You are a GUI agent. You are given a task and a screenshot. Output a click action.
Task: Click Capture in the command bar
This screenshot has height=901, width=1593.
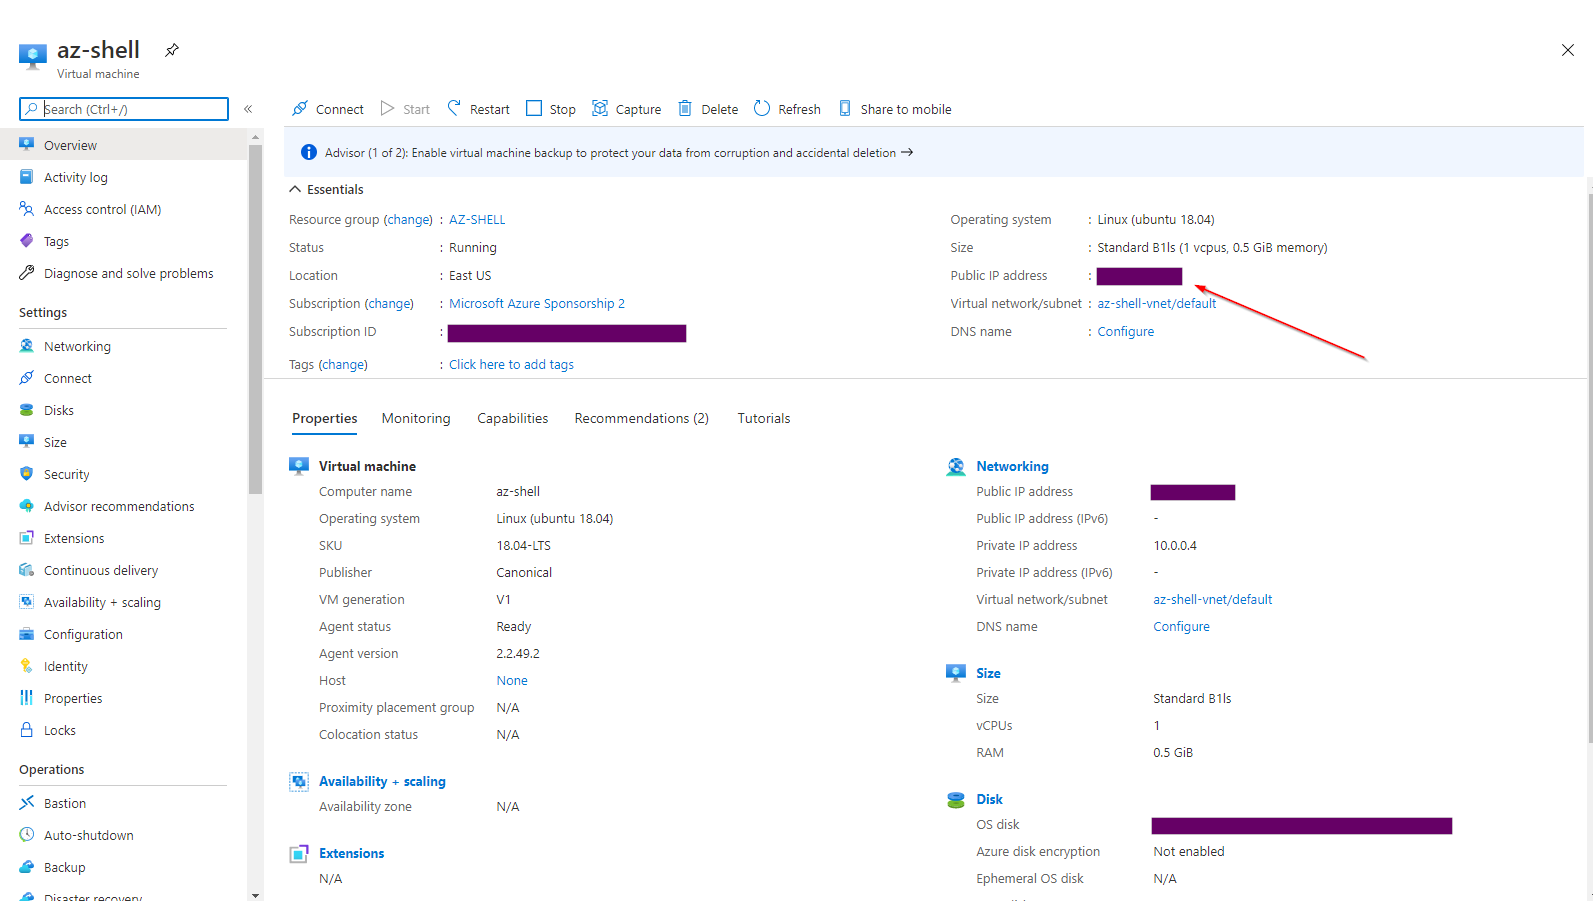[627, 109]
